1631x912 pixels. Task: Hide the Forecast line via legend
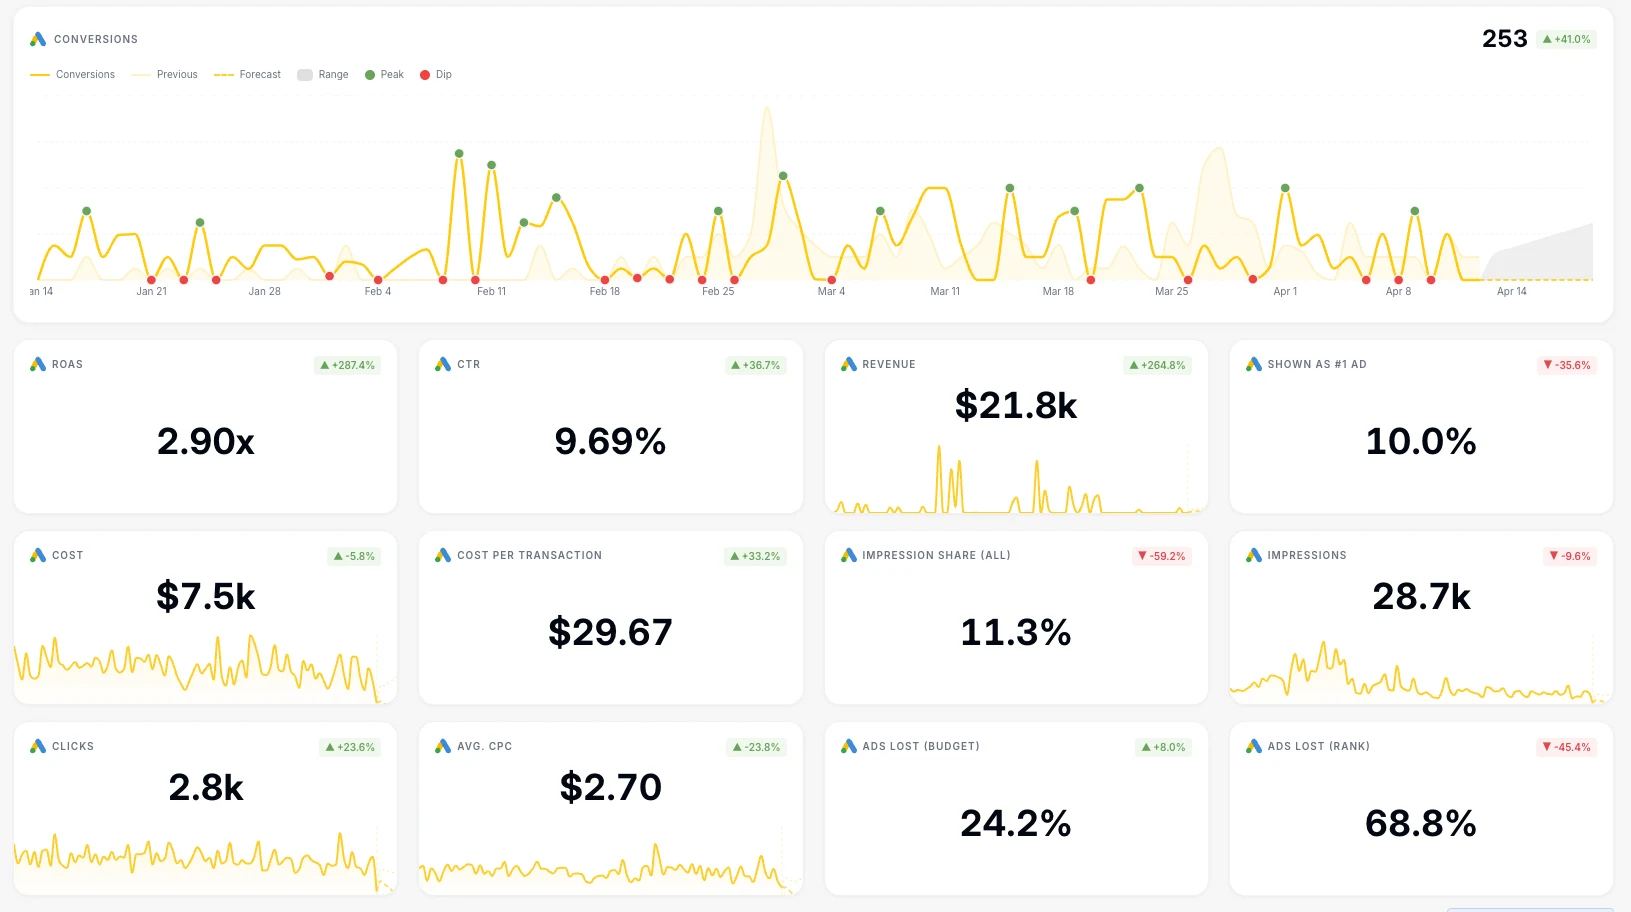(248, 75)
